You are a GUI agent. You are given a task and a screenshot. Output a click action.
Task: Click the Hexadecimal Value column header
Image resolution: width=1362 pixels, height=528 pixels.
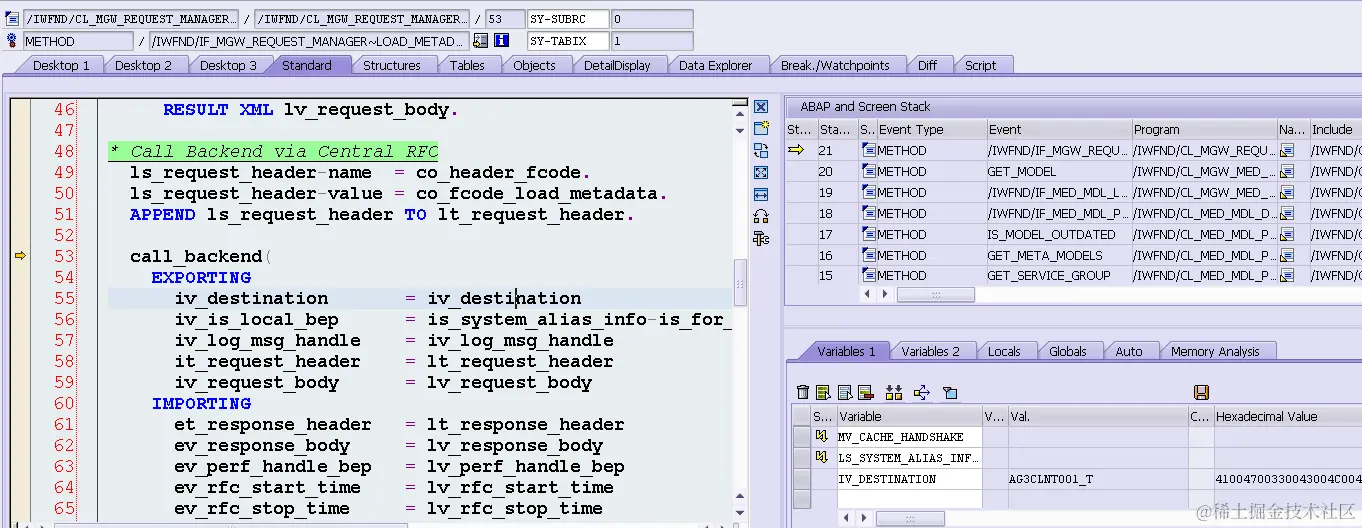pyautogui.click(x=1288, y=416)
